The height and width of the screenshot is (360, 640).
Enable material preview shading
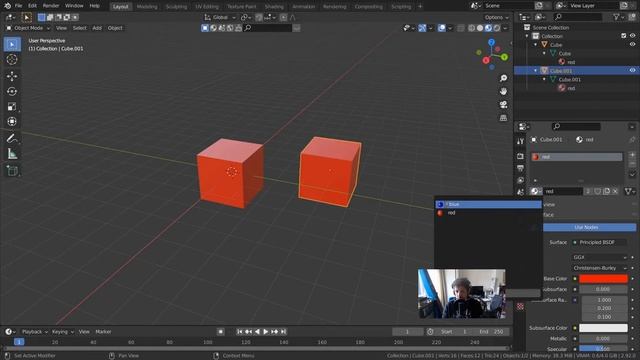pyautogui.click(x=488, y=28)
